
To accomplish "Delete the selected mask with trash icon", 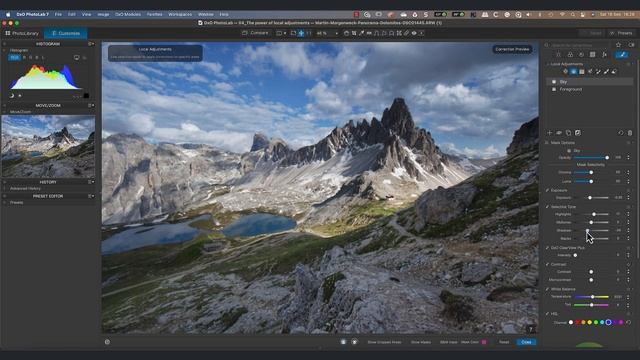I will pos(630,133).
